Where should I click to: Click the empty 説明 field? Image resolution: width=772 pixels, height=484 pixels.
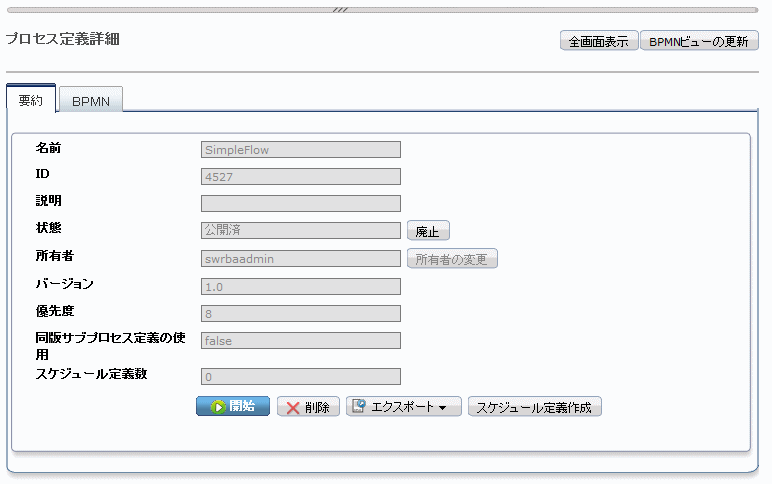click(300, 203)
